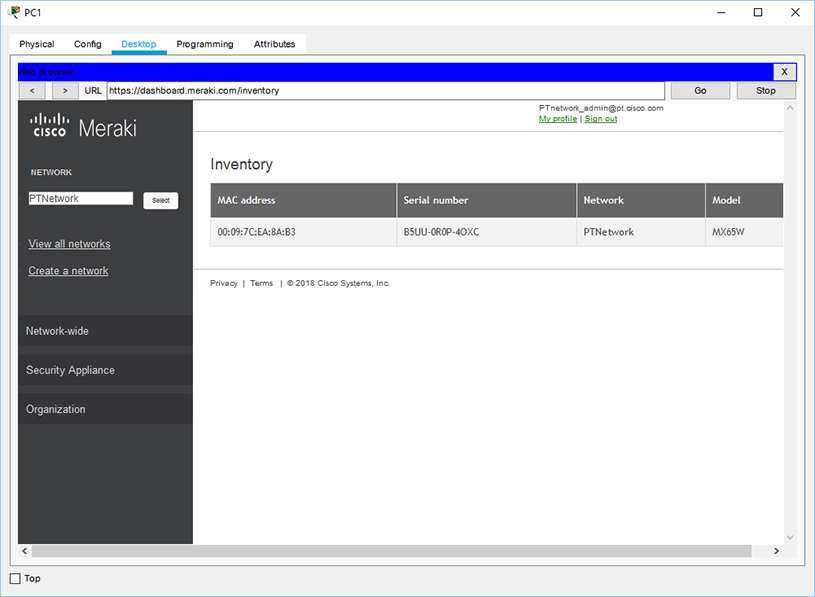Click the horizontal scrollbar left arrow

[x=24, y=551]
